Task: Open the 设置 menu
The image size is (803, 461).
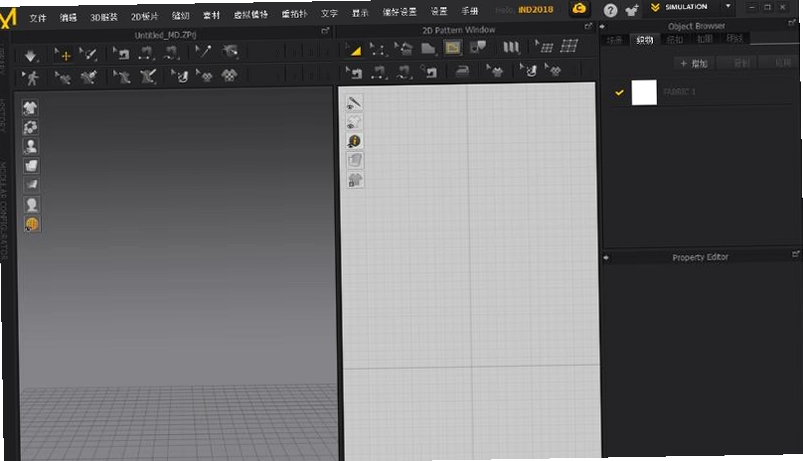Action: pos(439,11)
